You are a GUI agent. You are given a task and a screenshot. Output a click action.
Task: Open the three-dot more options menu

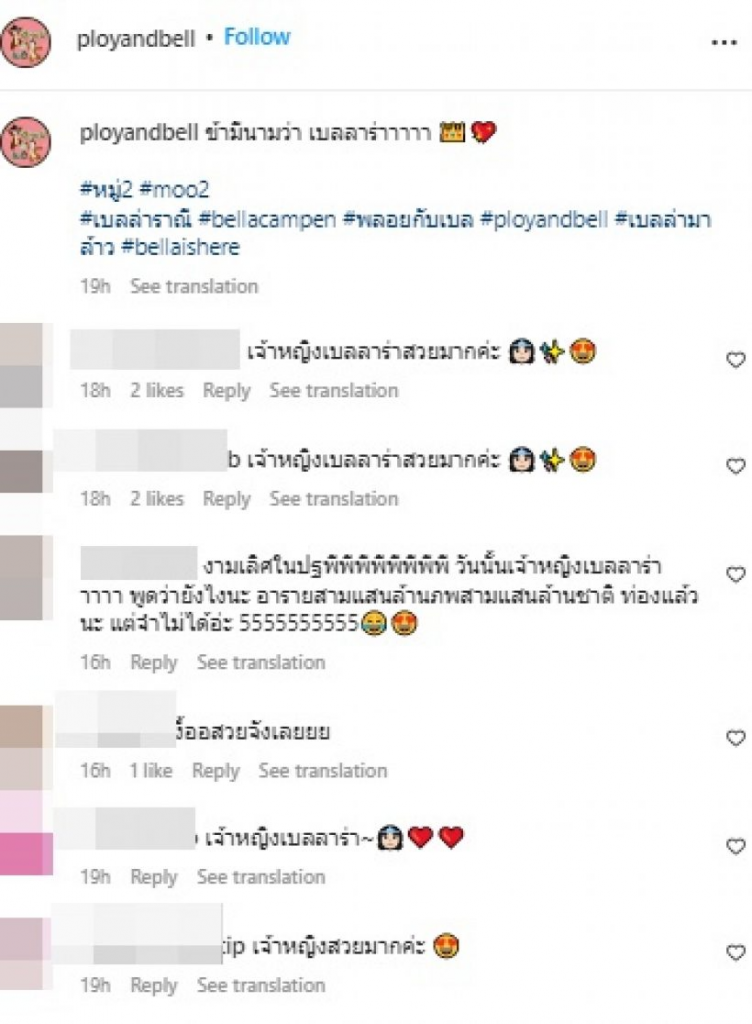[x=723, y=42]
